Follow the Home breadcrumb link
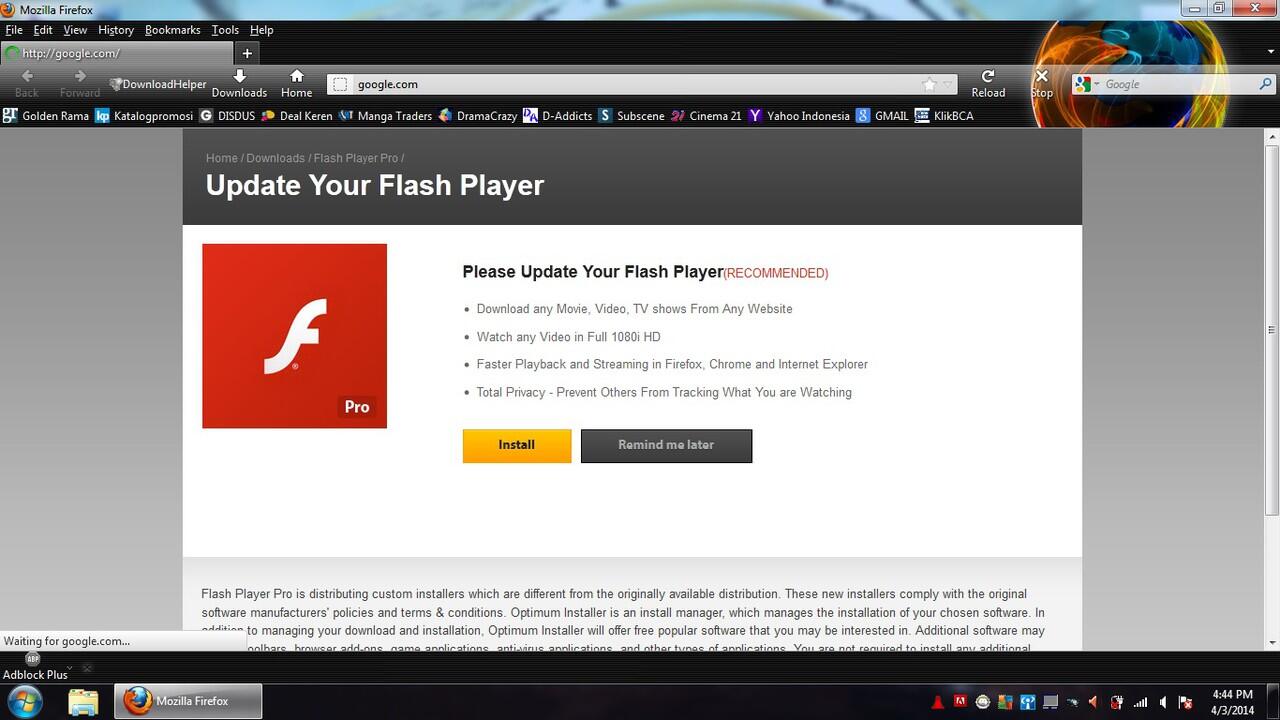The width and height of the screenshot is (1280, 720). pyautogui.click(x=222, y=158)
